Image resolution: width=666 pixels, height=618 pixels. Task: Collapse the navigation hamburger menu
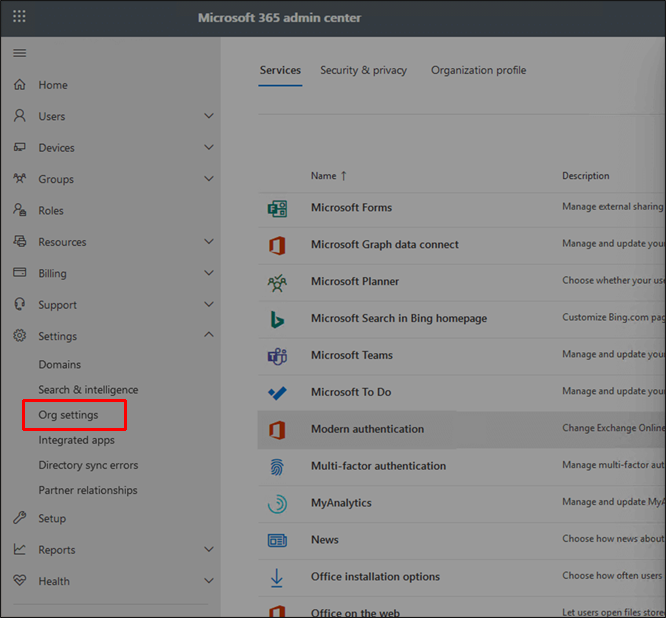(20, 53)
